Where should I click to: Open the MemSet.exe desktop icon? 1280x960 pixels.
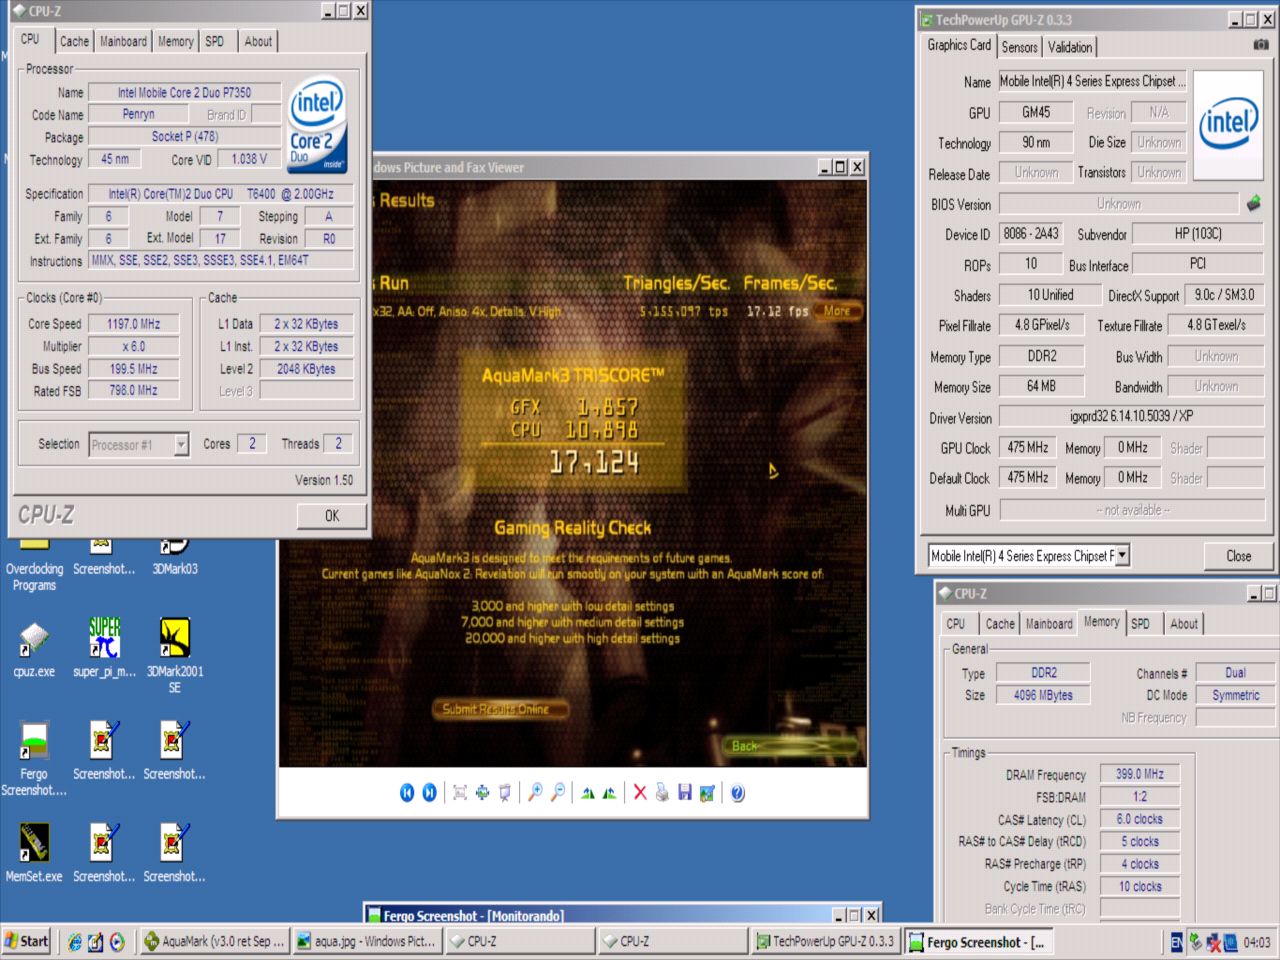(34, 852)
